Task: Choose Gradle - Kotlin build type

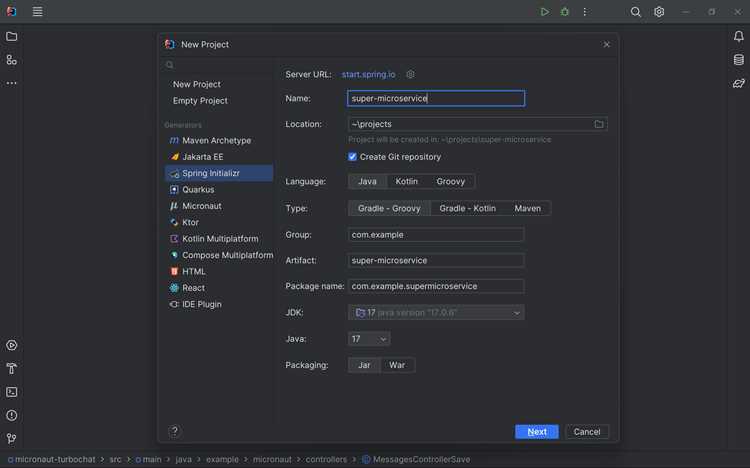Action: pos(467,208)
